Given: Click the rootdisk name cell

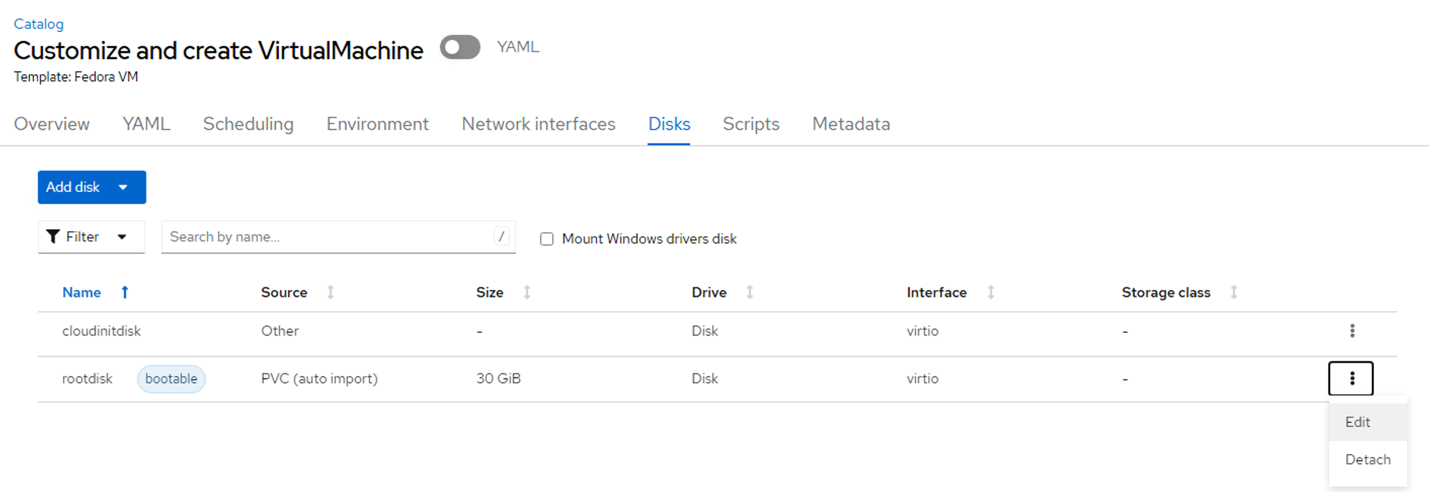Looking at the screenshot, I should click(87, 379).
